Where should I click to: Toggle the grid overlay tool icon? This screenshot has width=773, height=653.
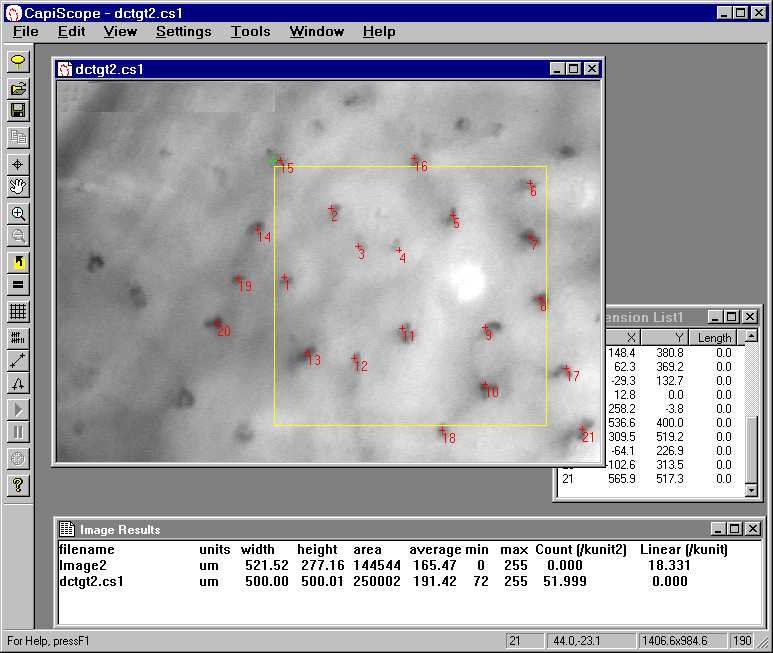[18, 311]
